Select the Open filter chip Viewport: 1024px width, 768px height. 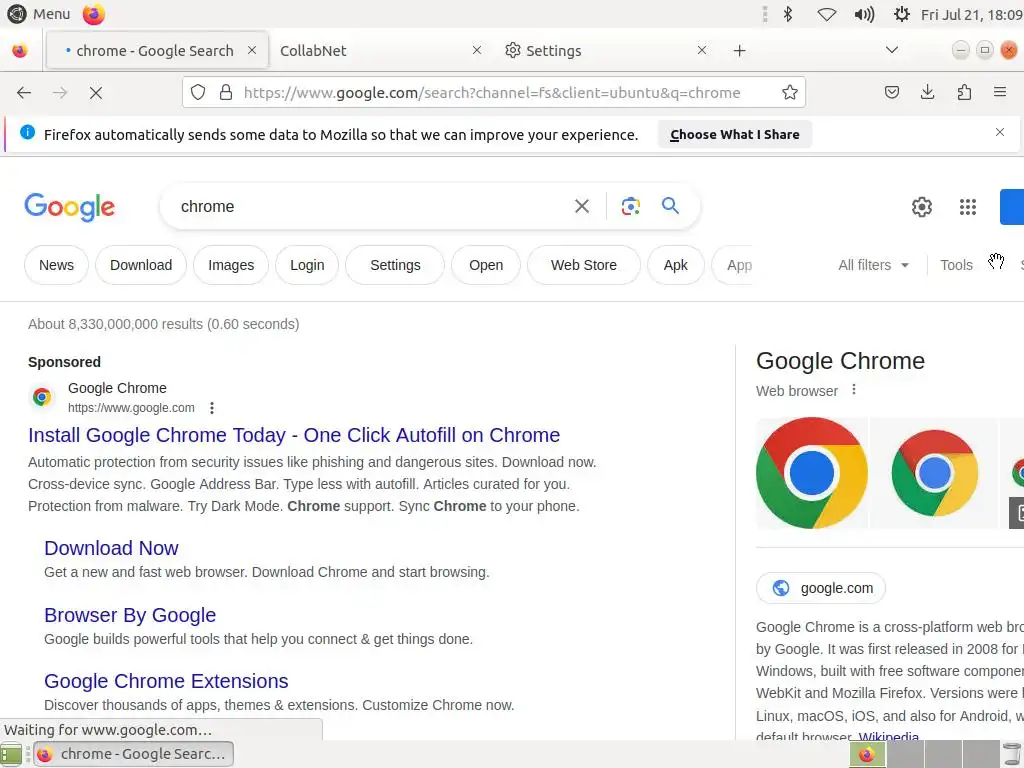(x=486, y=265)
